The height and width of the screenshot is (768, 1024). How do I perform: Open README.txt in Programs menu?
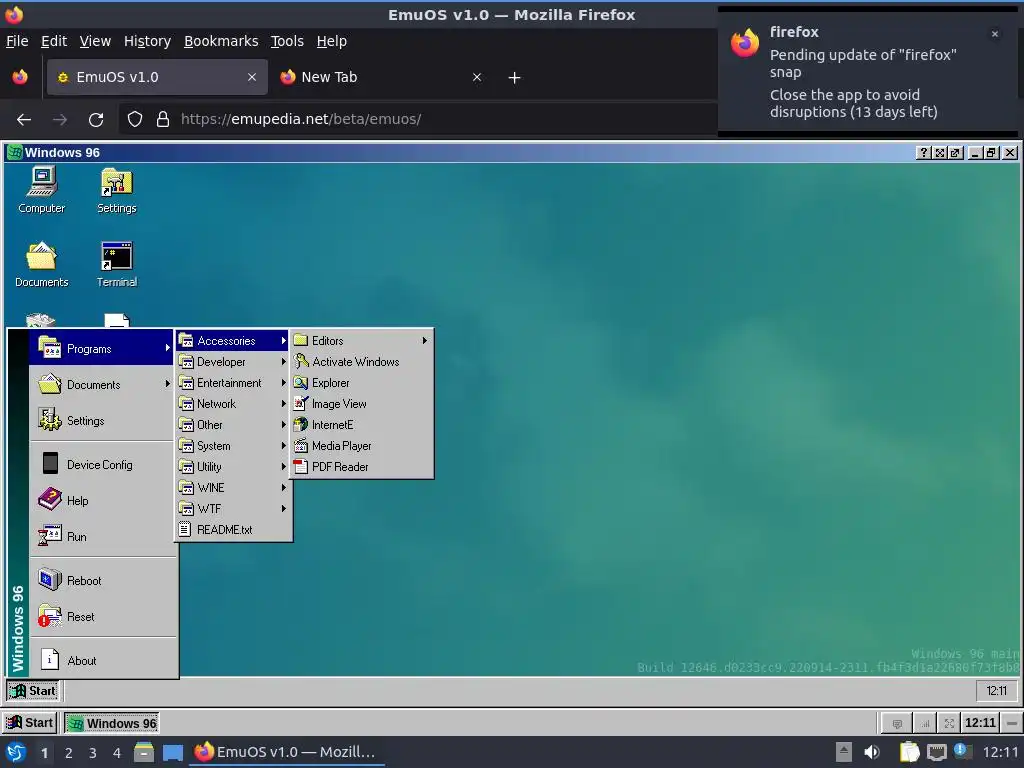coord(233,530)
